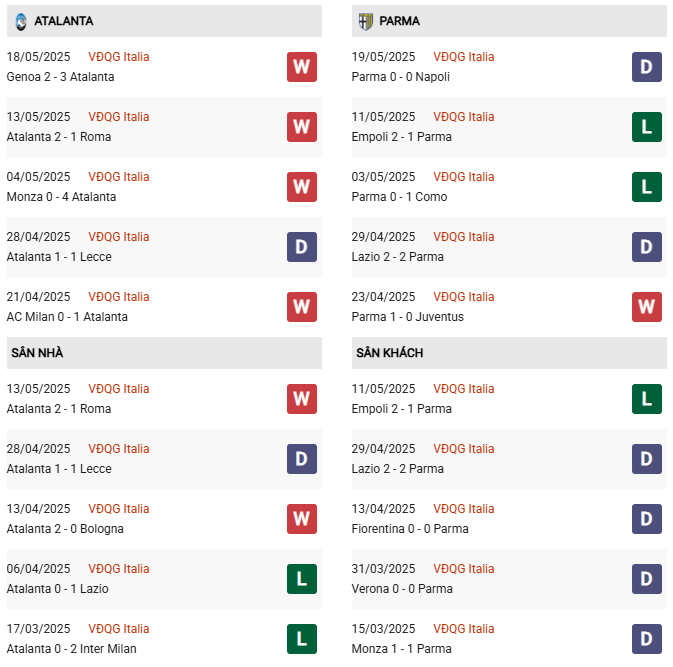Click L badge for Atalanta 0-1 Lazio

[x=301, y=579]
